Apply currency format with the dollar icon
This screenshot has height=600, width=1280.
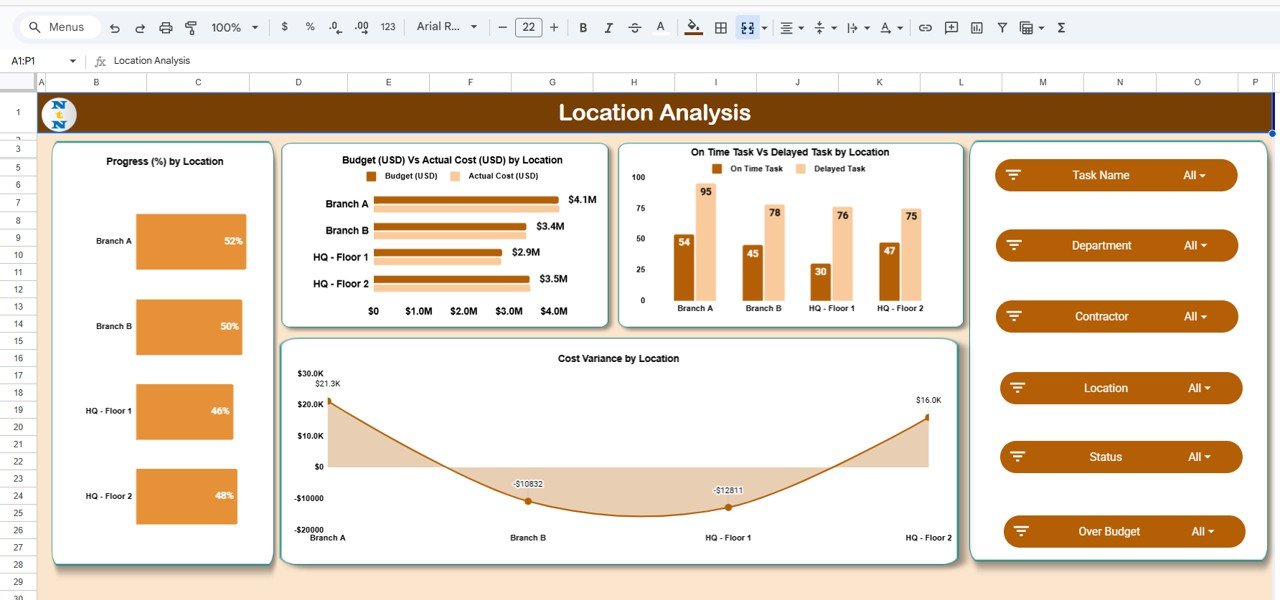284,27
